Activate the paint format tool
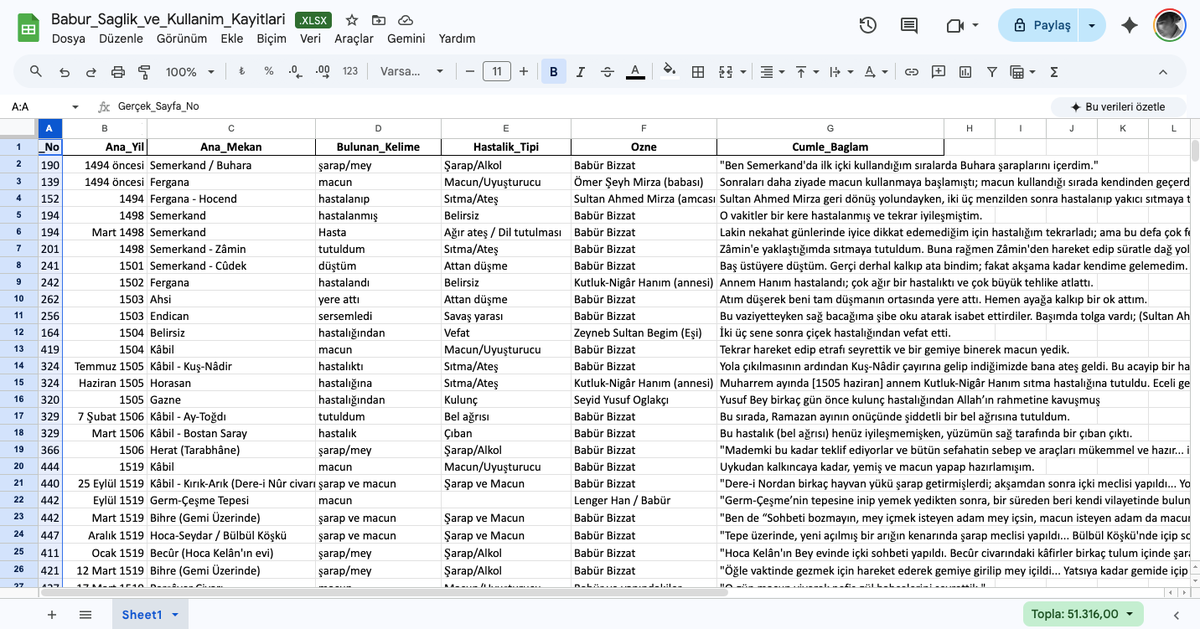The width and height of the screenshot is (1200, 629). 144,72
